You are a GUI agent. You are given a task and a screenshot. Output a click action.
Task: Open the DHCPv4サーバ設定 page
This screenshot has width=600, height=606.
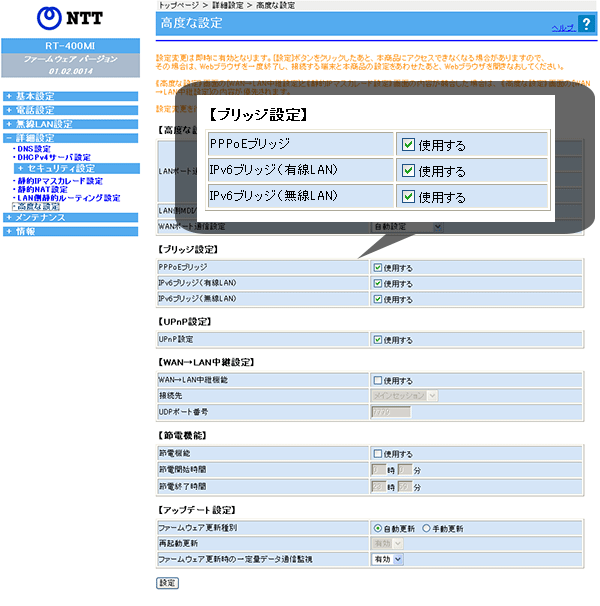[x=54, y=157]
